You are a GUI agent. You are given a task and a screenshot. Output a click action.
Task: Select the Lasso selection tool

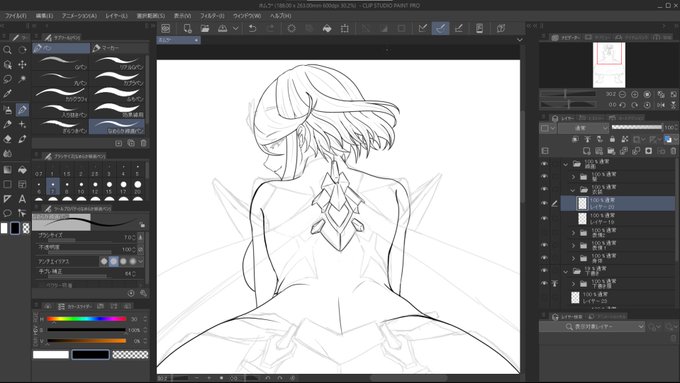tap(7, 79)
